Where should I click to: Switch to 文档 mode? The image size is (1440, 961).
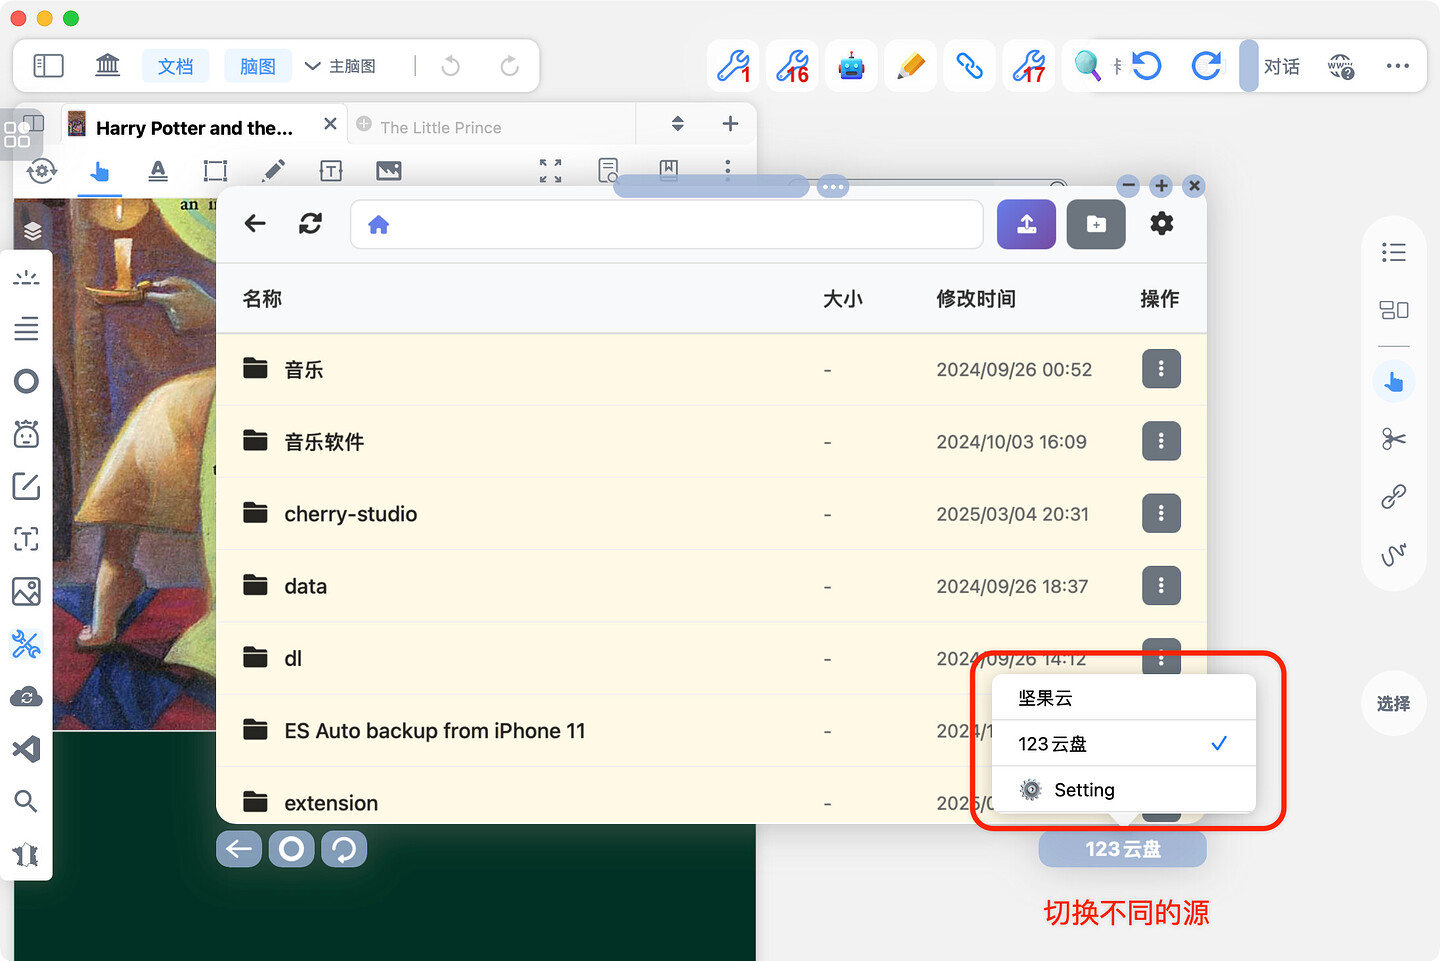[x=175, y=66]
